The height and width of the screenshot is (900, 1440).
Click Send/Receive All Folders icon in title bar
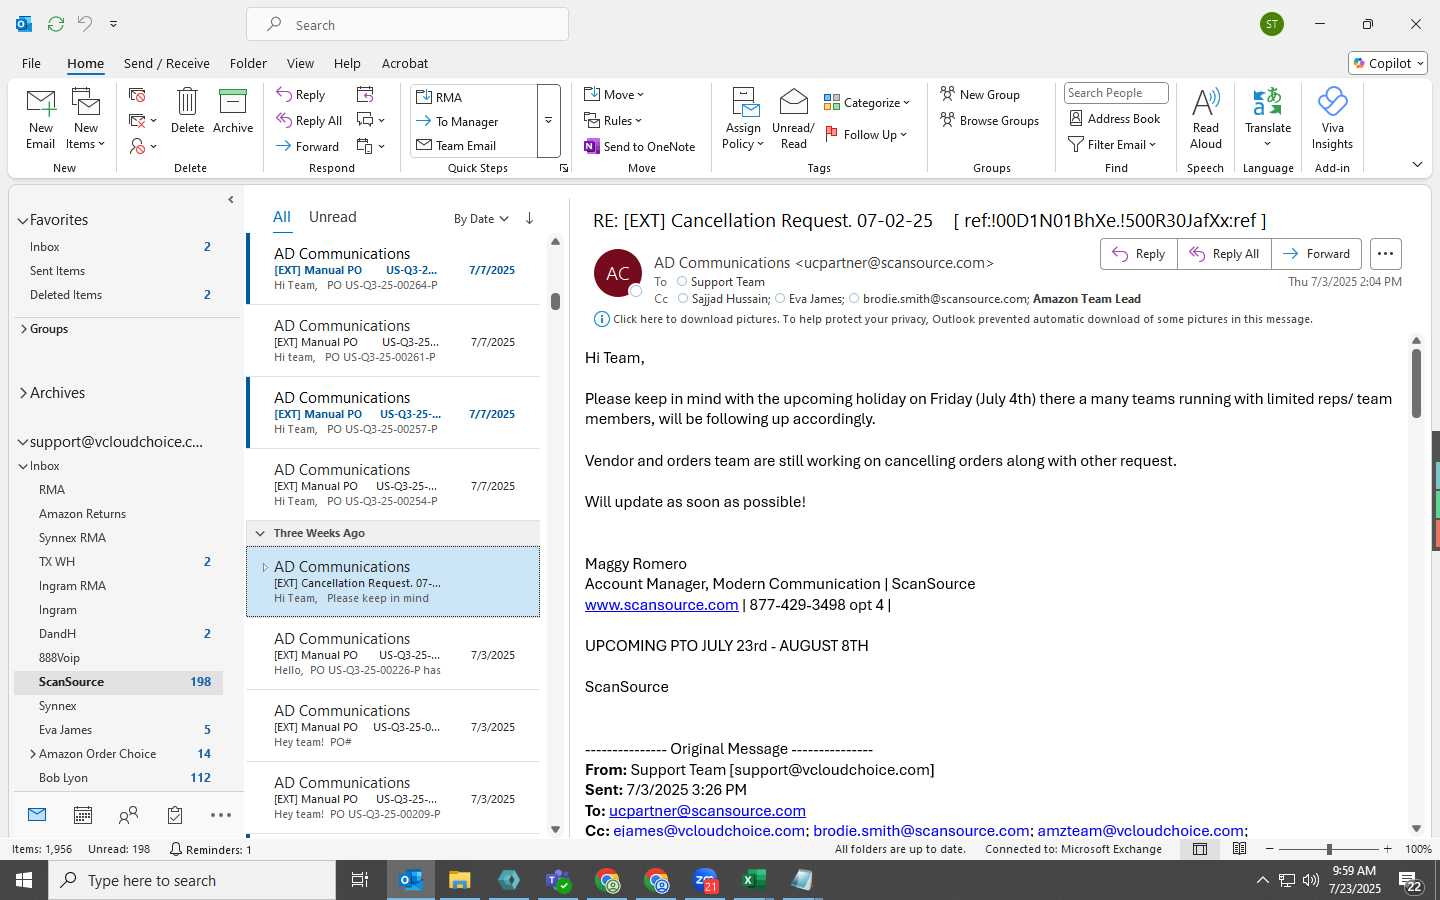click(x=56, y=23)
